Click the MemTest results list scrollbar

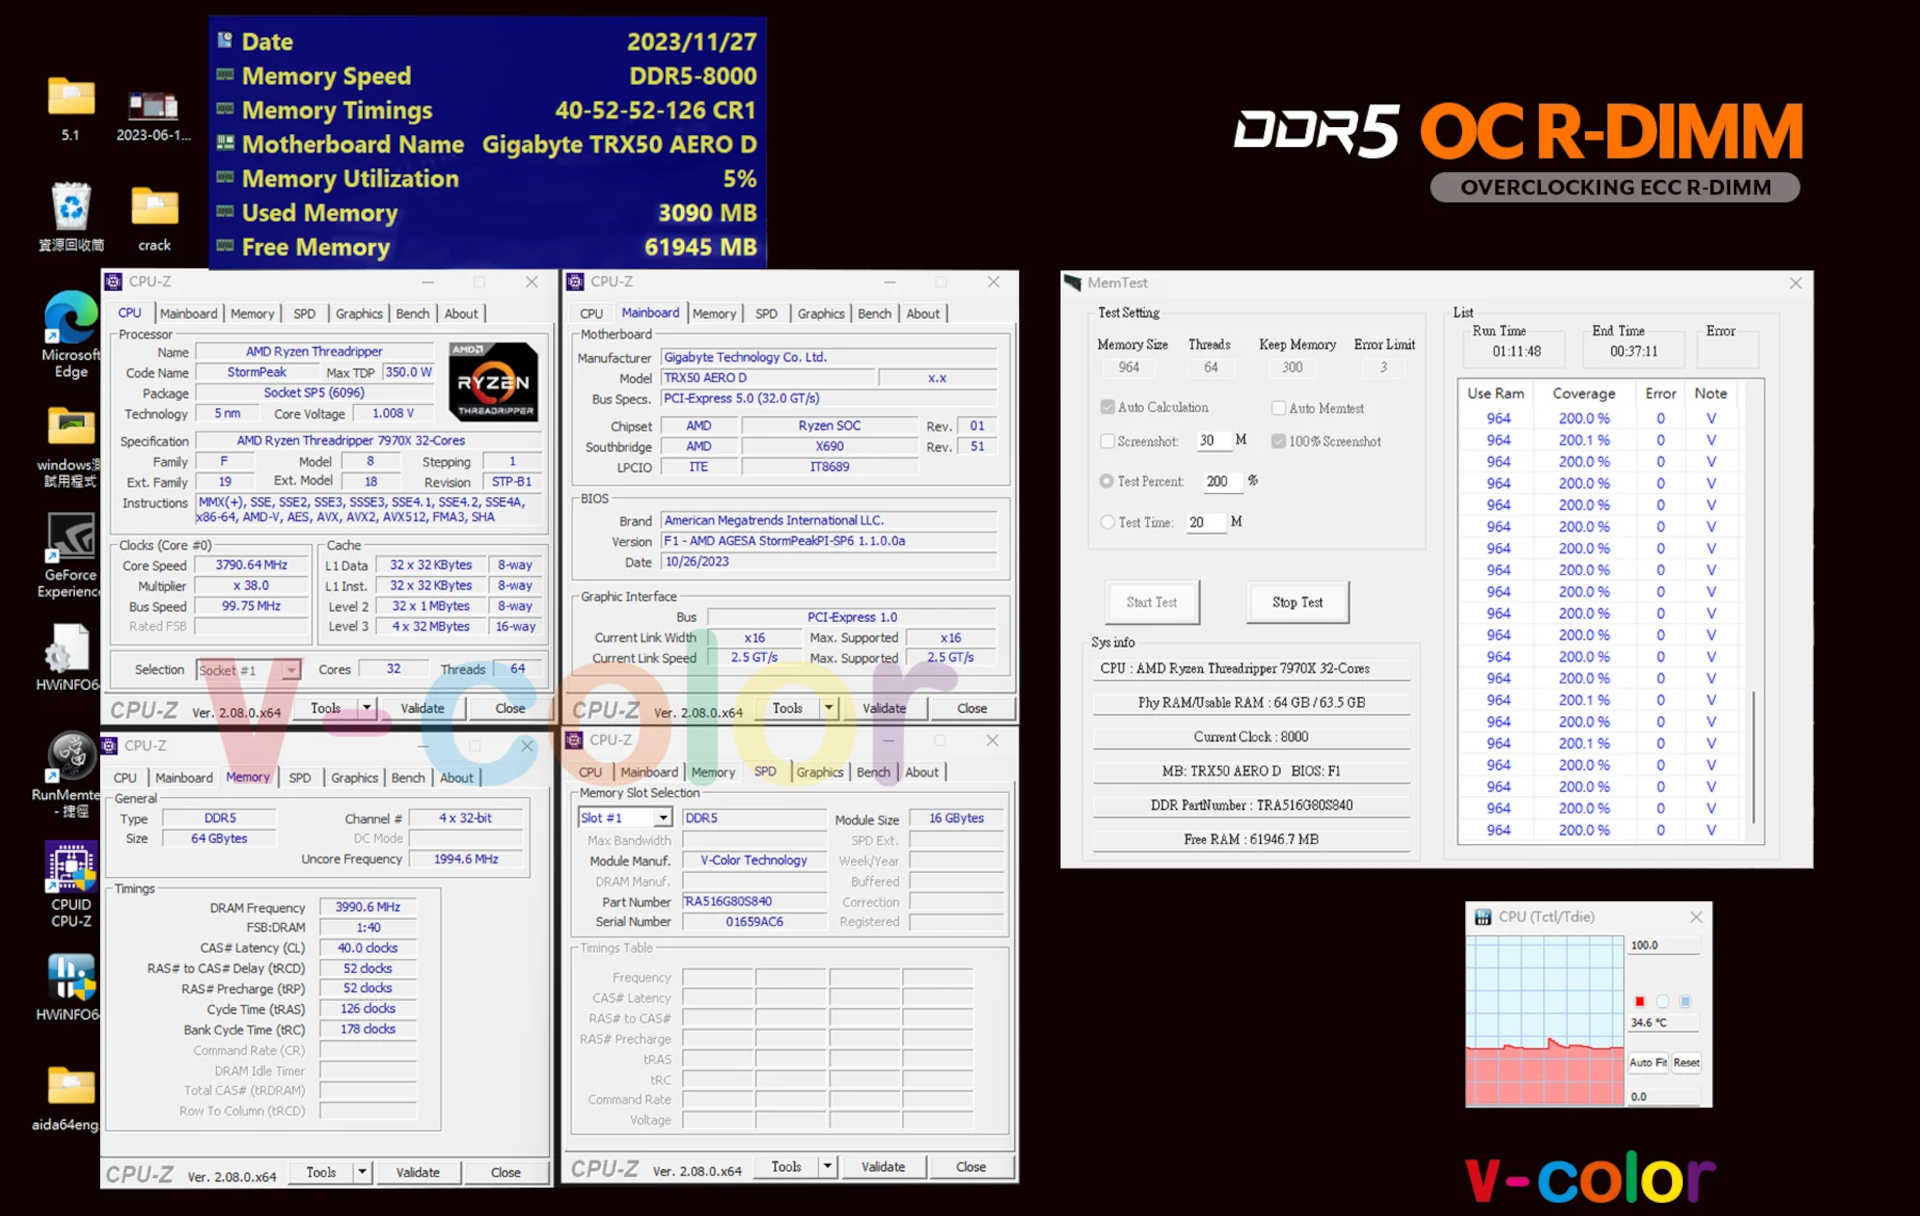(1754, 755)
